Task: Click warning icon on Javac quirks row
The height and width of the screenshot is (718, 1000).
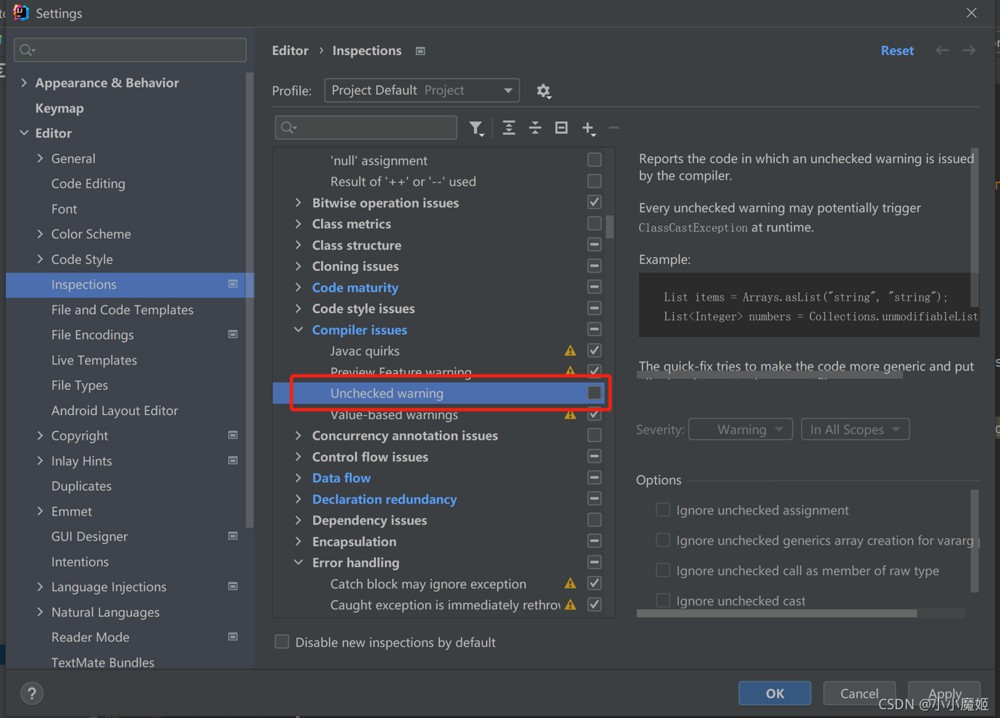Action: click(570, 351)
